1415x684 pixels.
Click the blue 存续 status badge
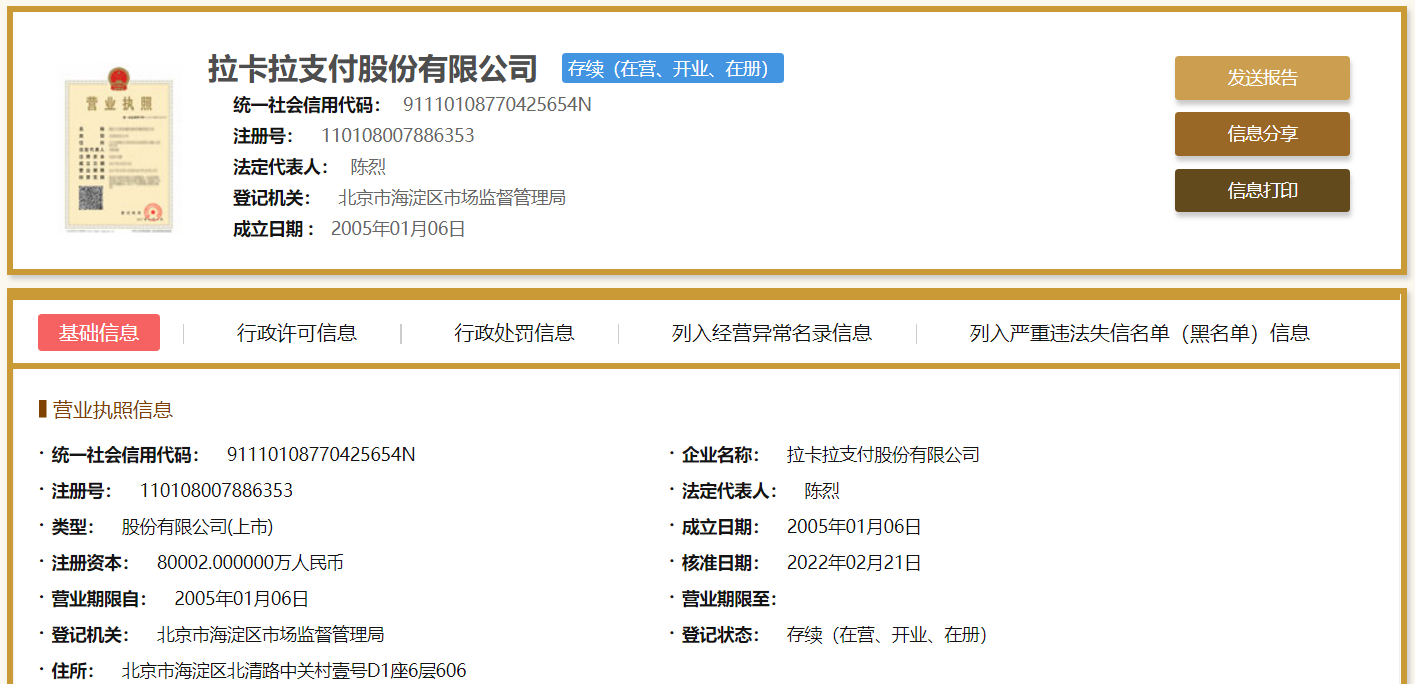pos(672,69)
